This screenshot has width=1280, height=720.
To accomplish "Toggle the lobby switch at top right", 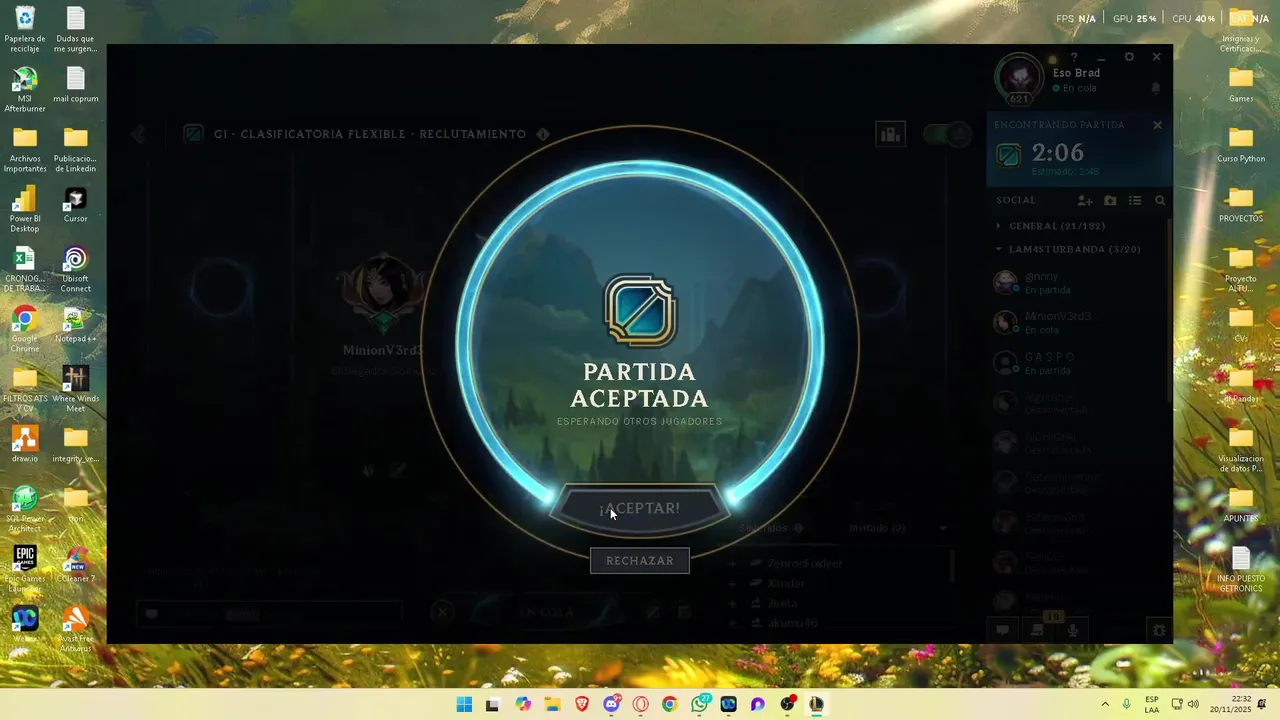I will [947, 134].
